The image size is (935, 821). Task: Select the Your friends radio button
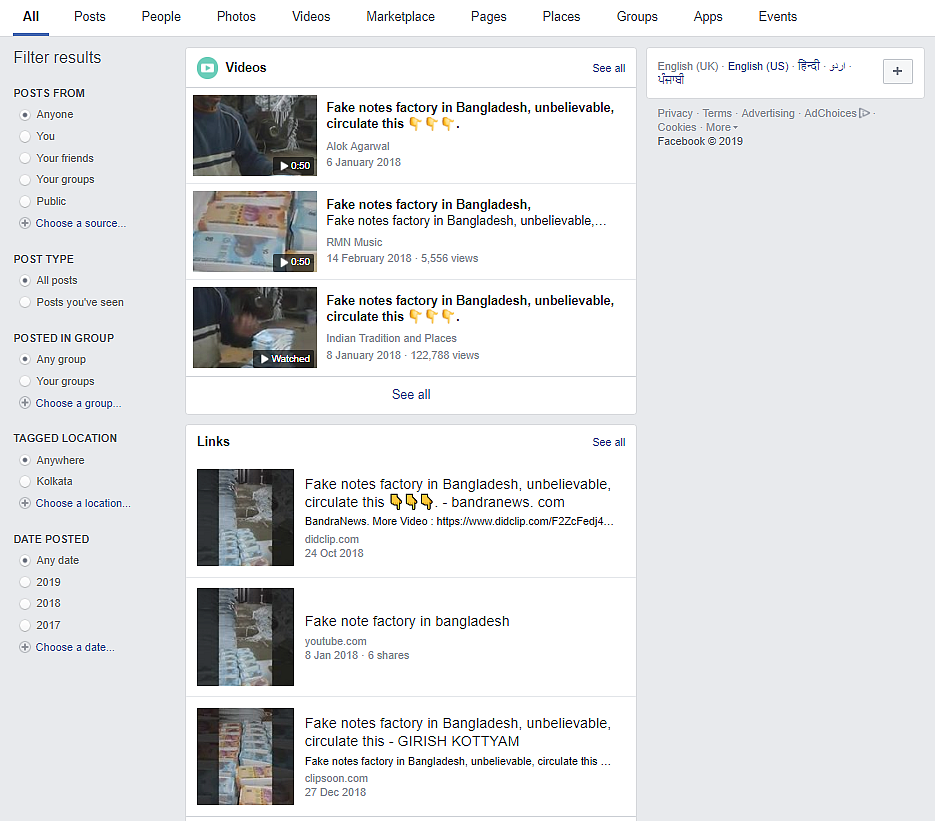coord(25,158)
